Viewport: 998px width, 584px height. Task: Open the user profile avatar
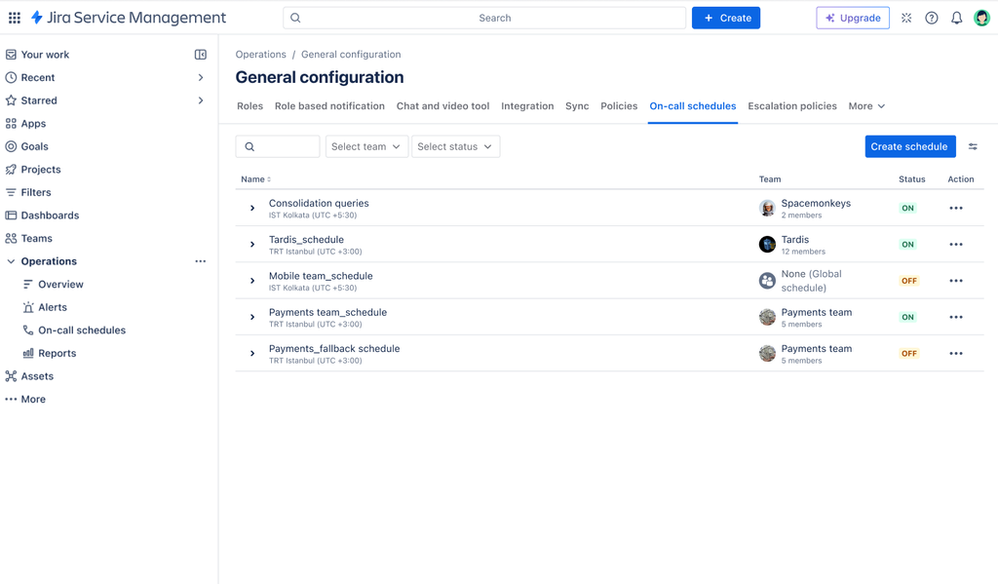coord(981,18)
